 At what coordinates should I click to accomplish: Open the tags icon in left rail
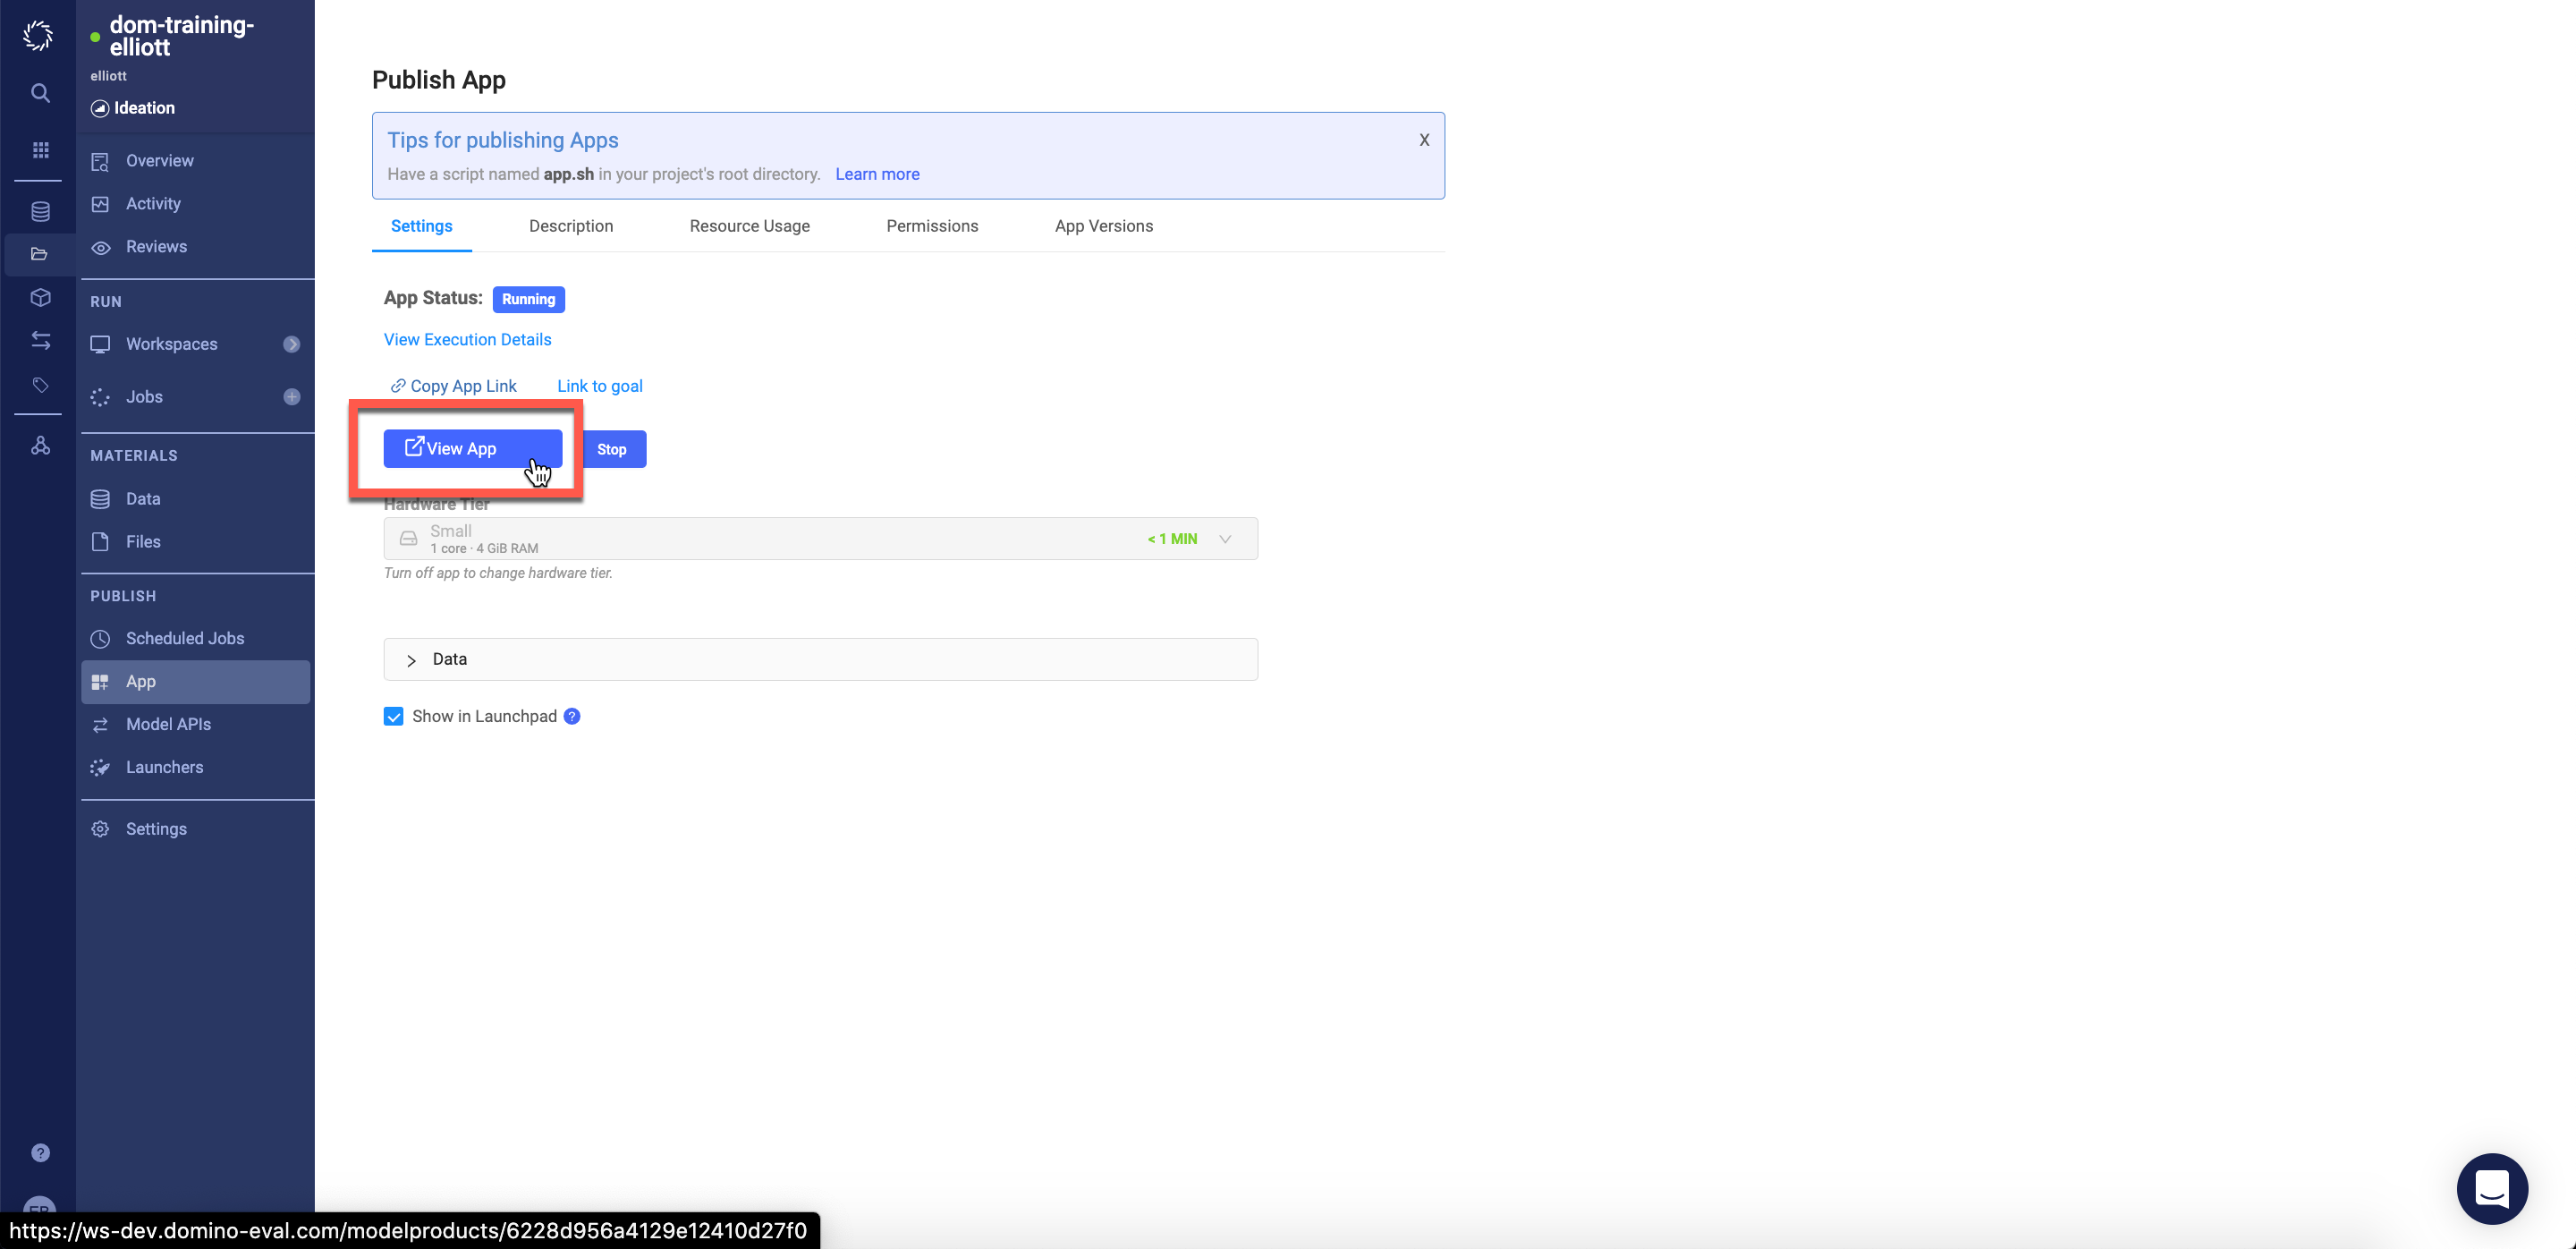pyautogui.click(x=40, y=385)
